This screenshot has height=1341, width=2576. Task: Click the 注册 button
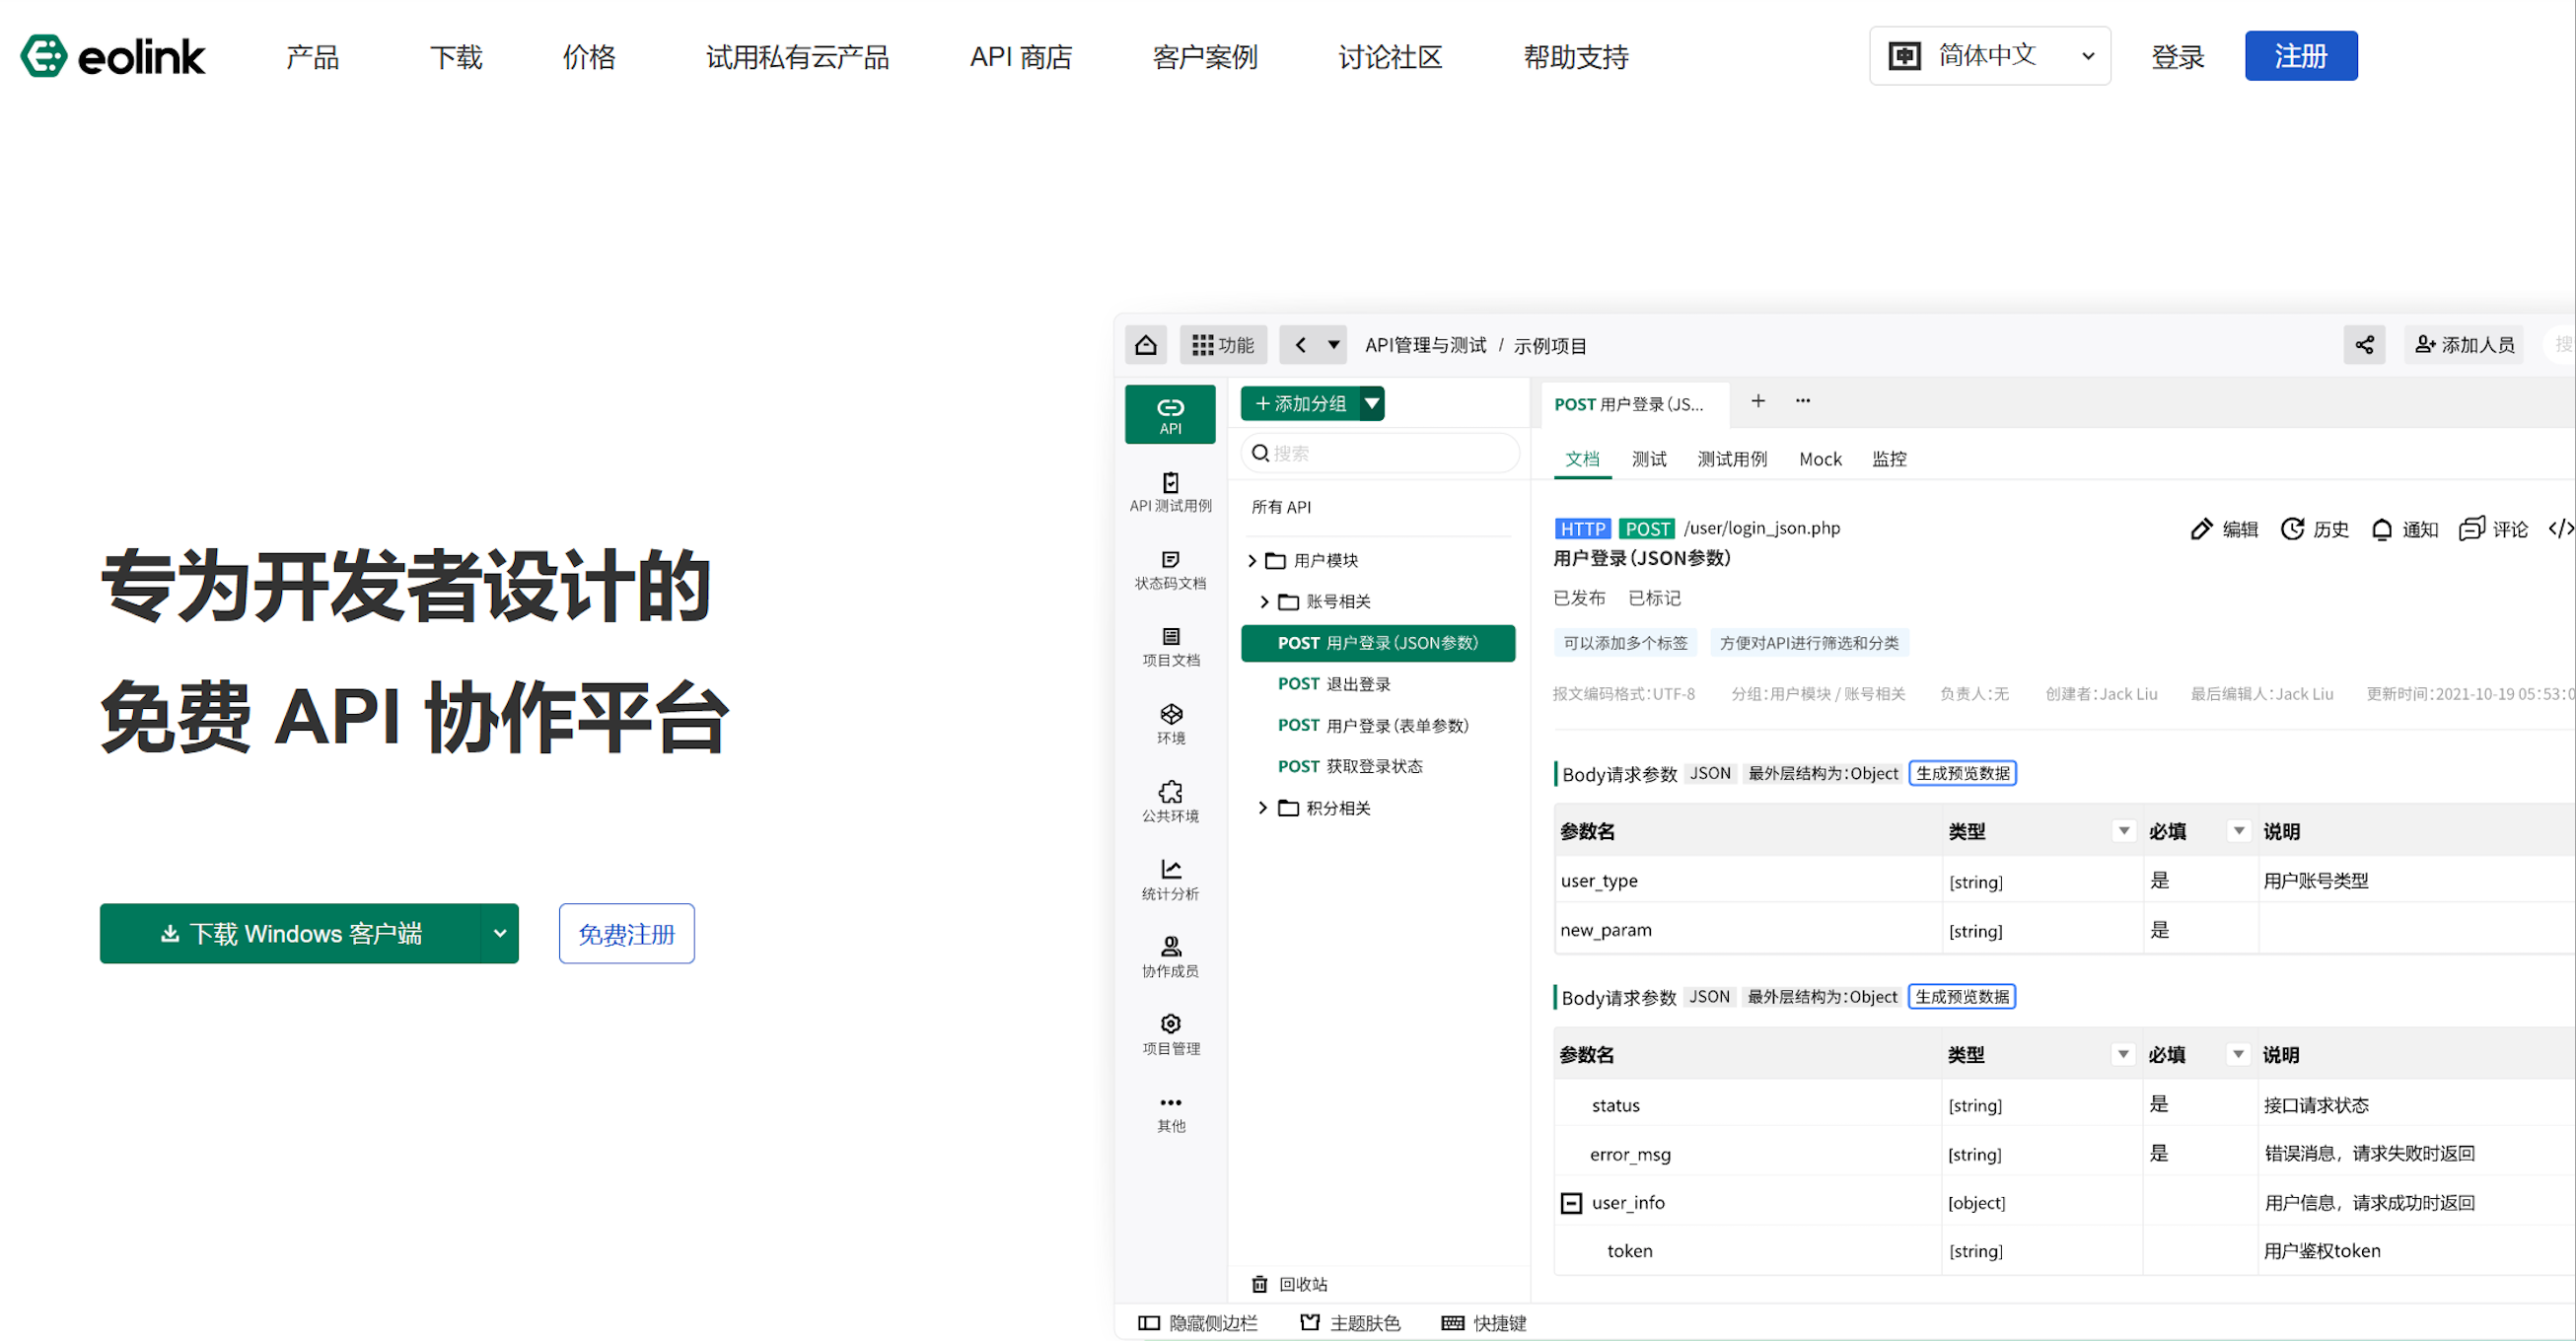[x=2301, y=56]
